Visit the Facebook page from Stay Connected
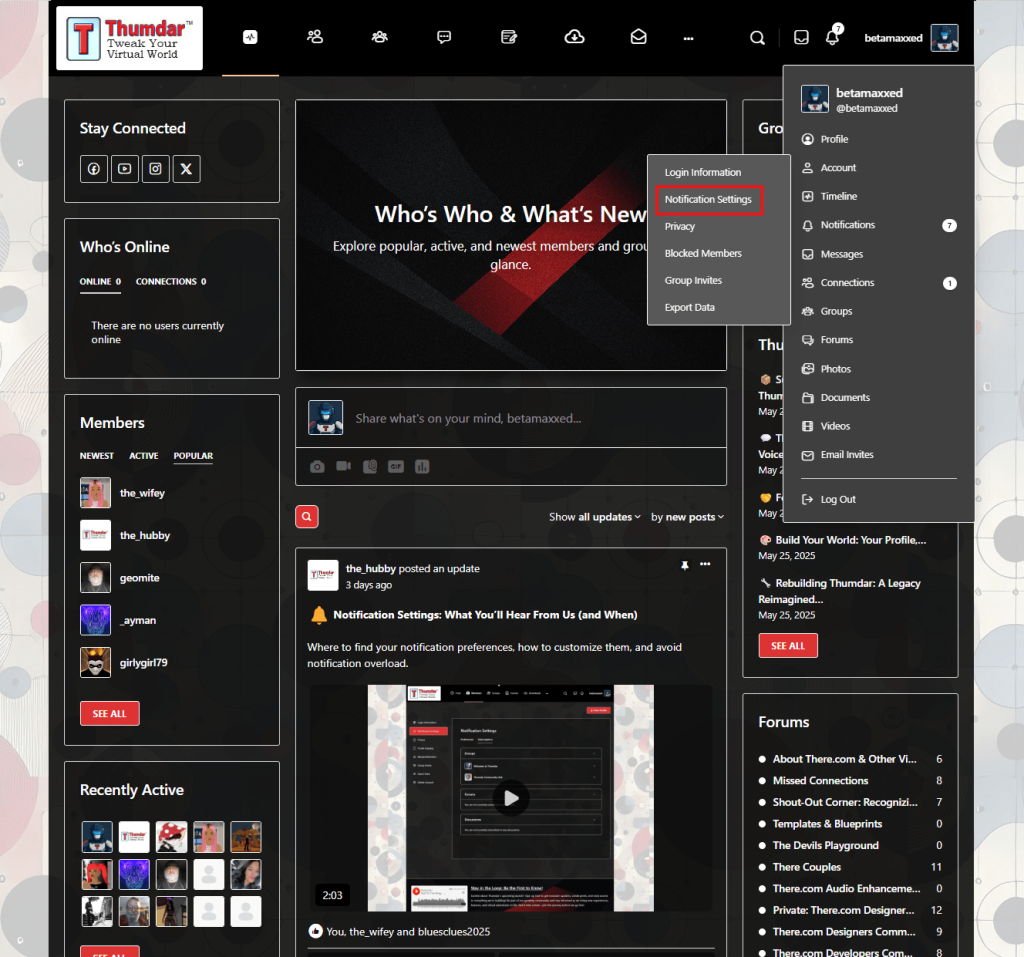The height and width of the screenshot is (957, 1024). click(94, 169)
